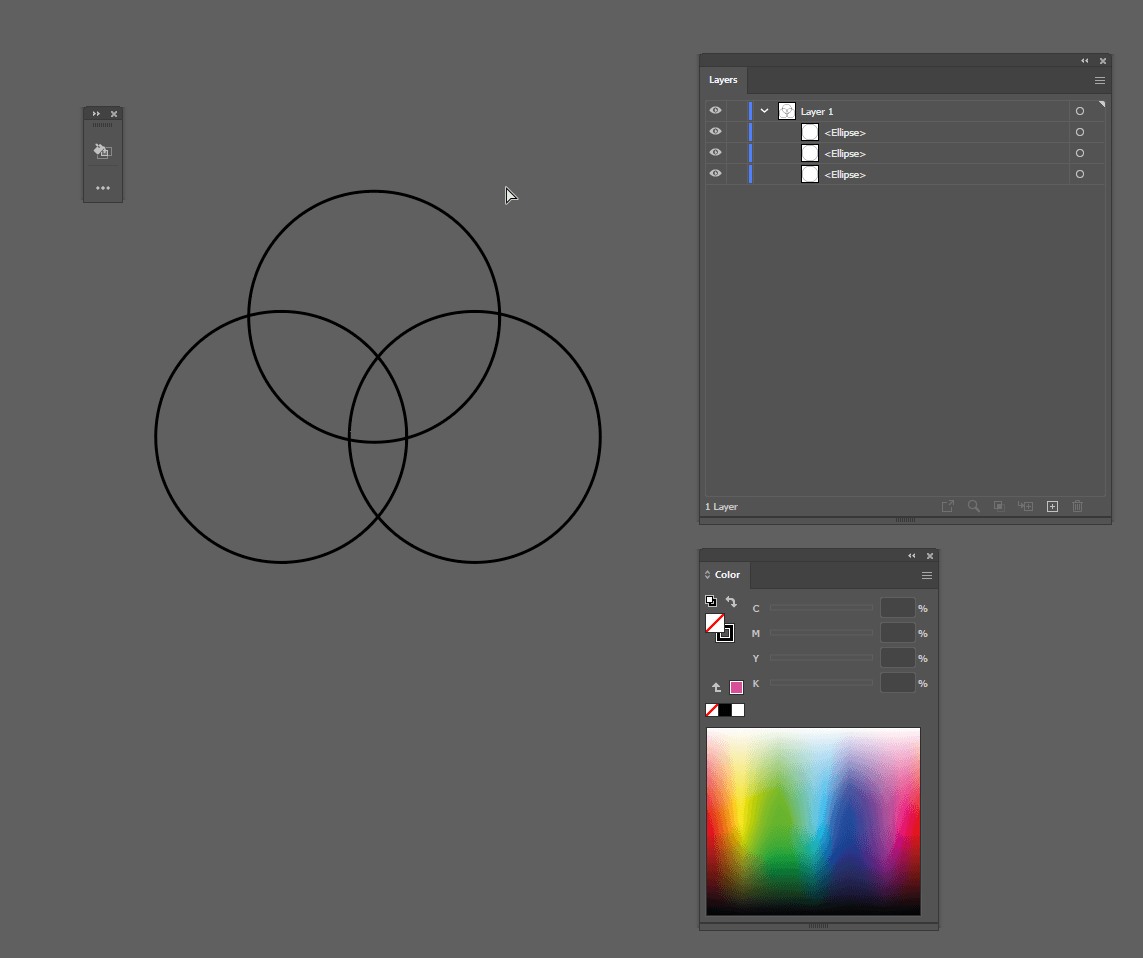Collapse Layer 1 with its chevron
The height and width of the screenshot is (958, 1143).
click(x=765, y=111)
